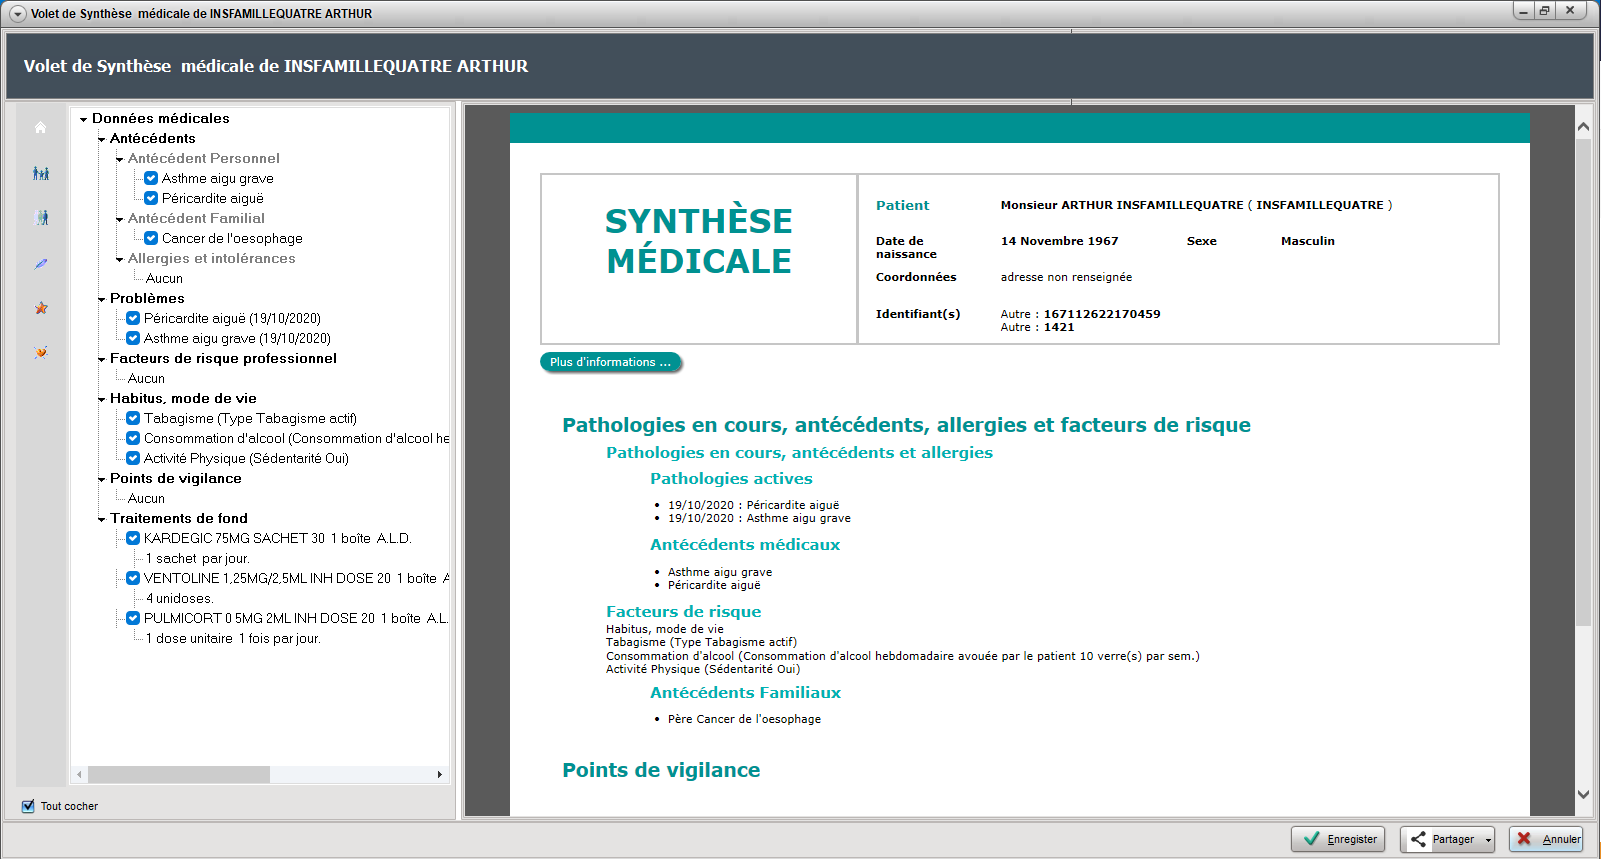1601x859 pixels.
Task: Collapse Facteurs de risque professionnel node
Action: [x=101, y=359]
